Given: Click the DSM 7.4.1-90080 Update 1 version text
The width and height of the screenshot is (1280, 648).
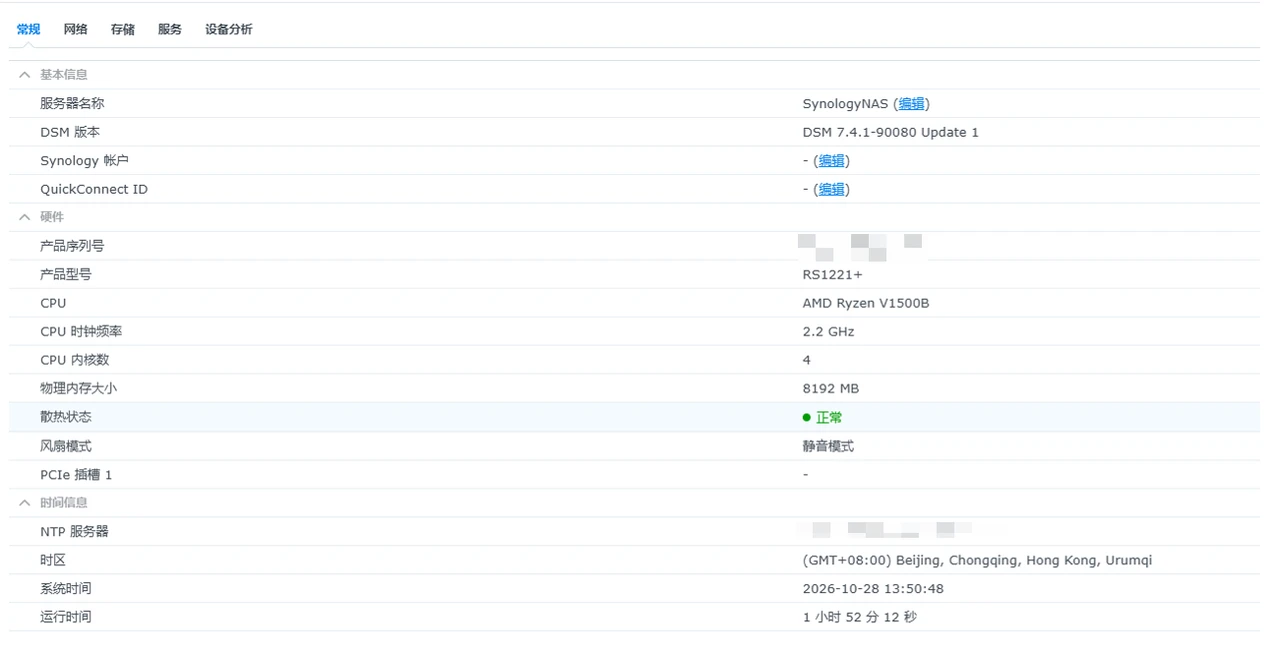Looking at the screenshot, I should coord(891,132).
